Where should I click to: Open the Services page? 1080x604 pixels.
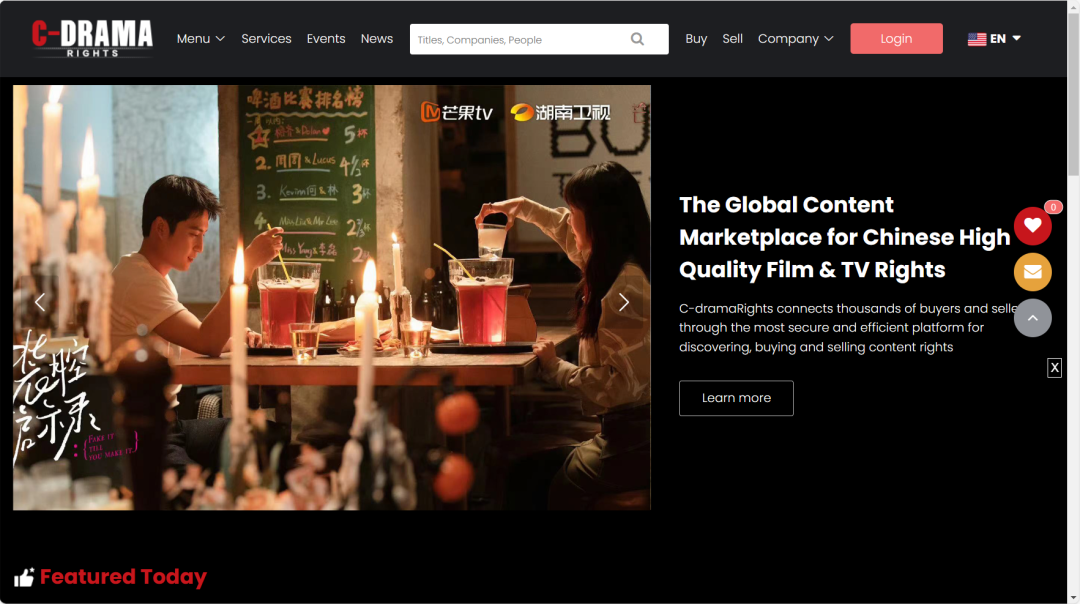266,39
